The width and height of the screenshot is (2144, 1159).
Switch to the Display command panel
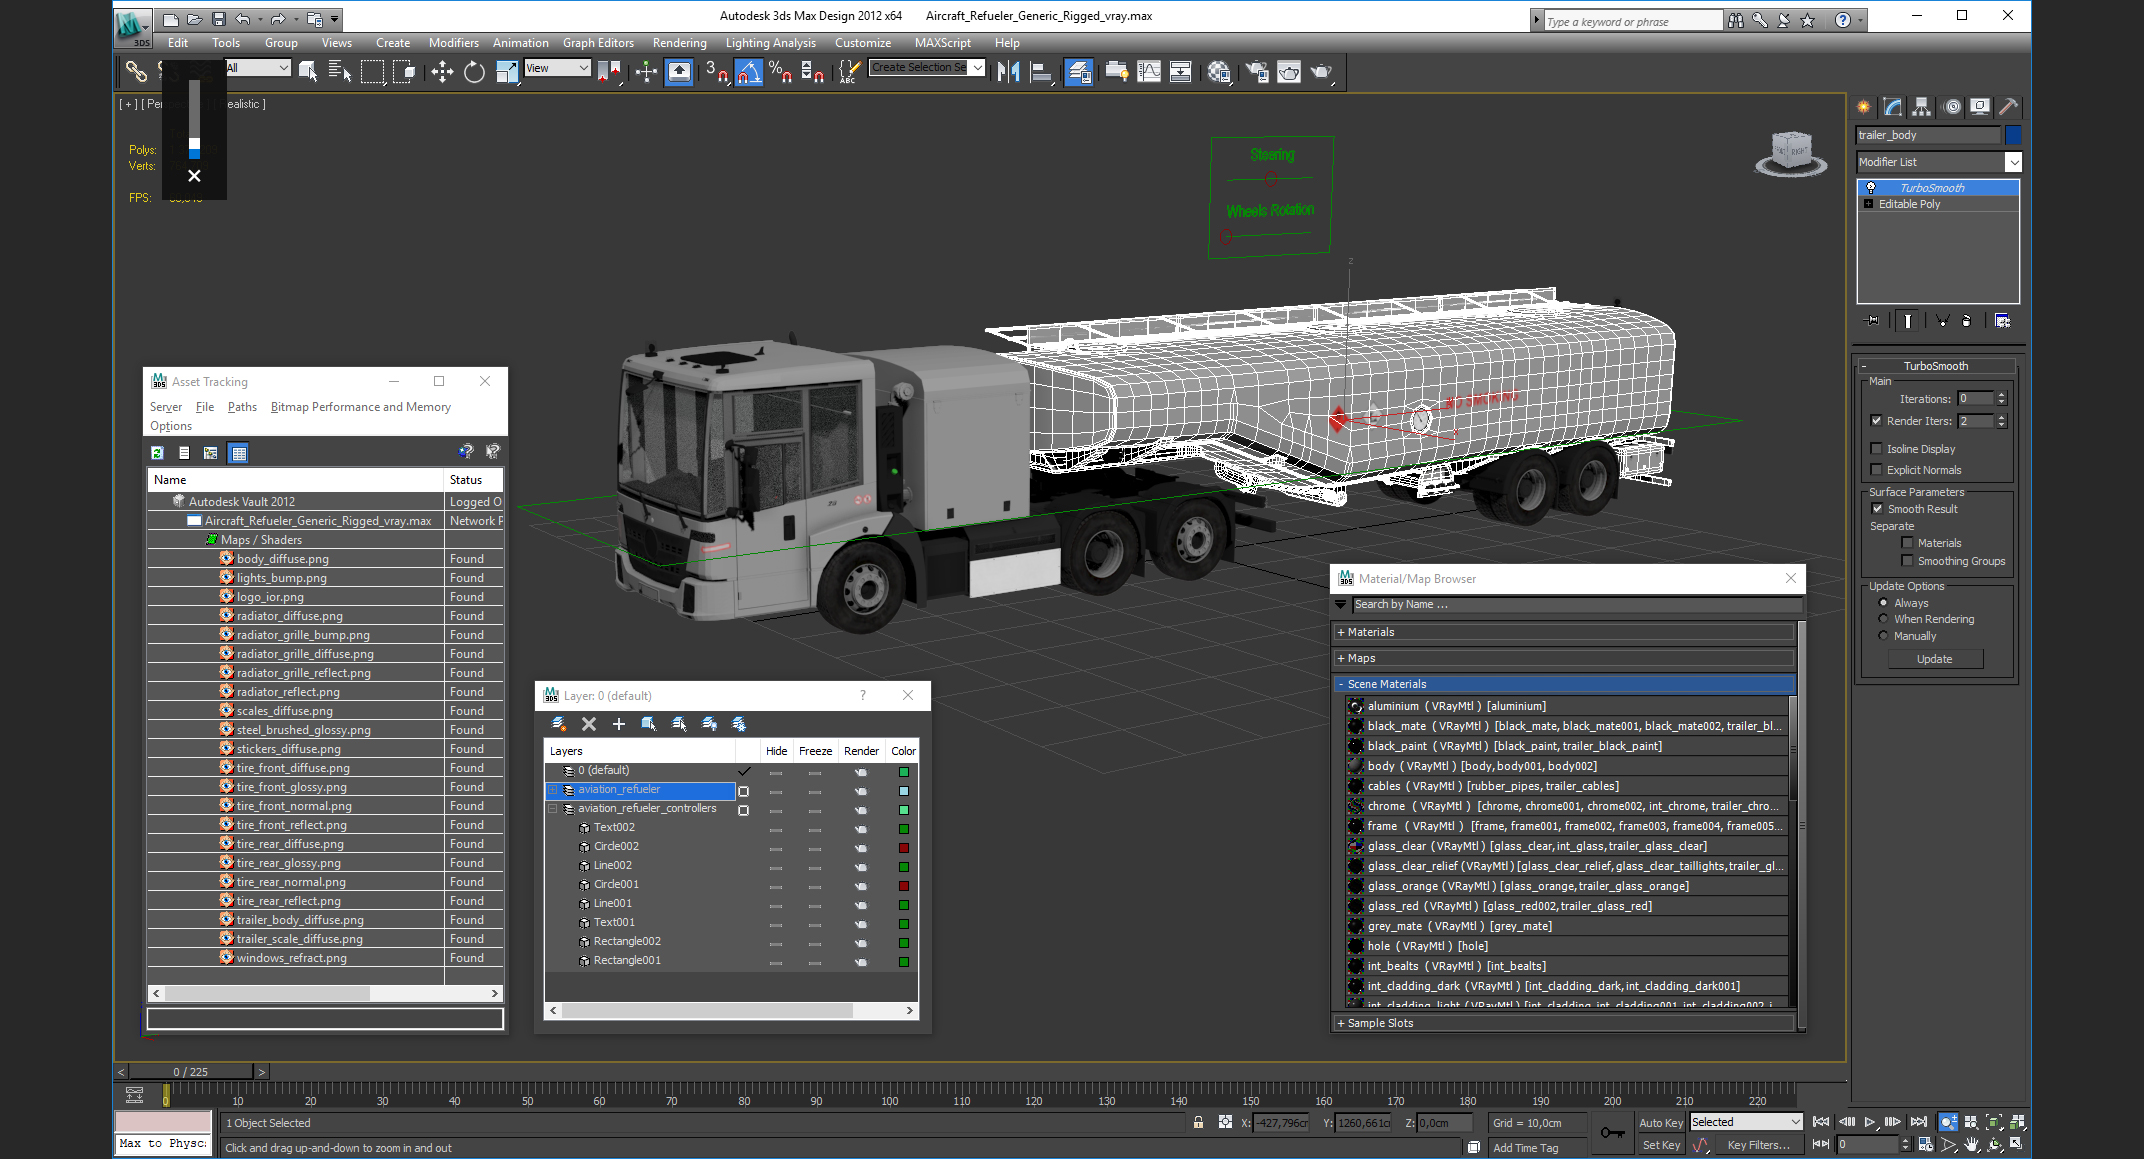(1980, 107)
